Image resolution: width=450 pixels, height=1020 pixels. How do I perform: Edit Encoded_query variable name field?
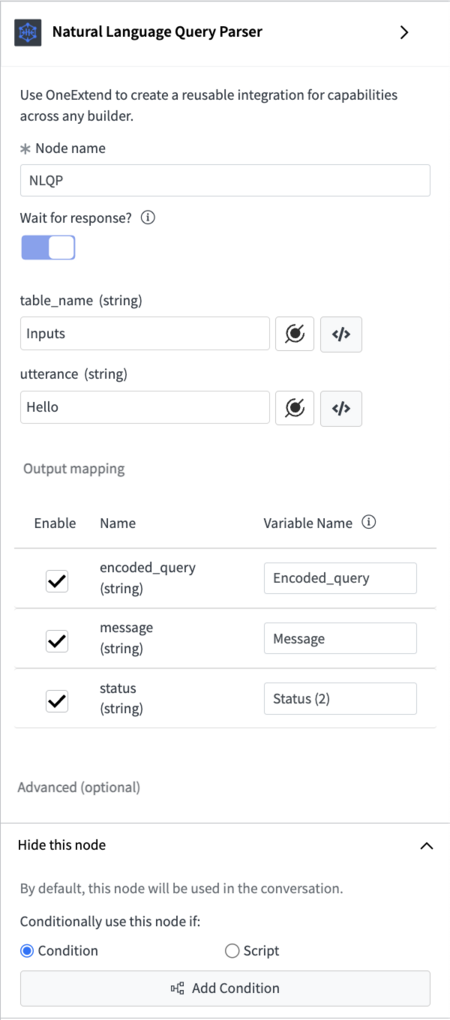[x=340, y=578]
